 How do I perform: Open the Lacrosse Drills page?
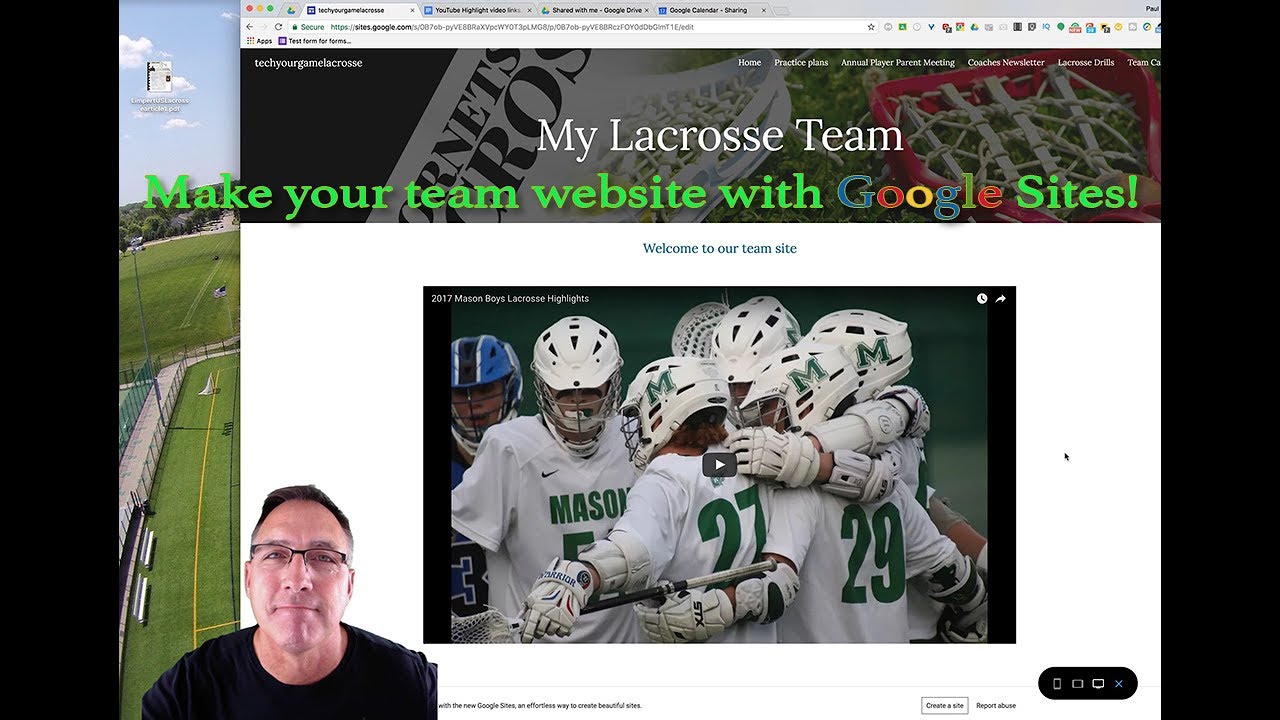pyautogui.click(x=1086, y=62)
